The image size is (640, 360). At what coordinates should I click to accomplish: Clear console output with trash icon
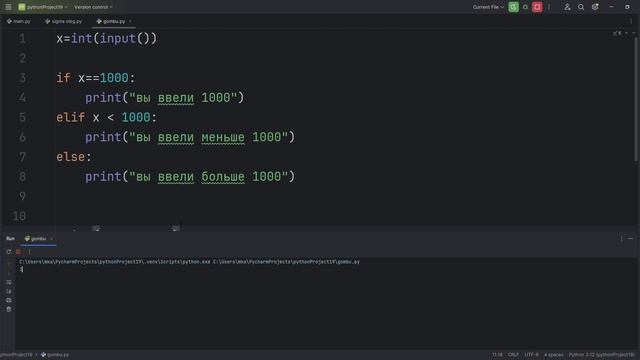(x=9, y=309)
